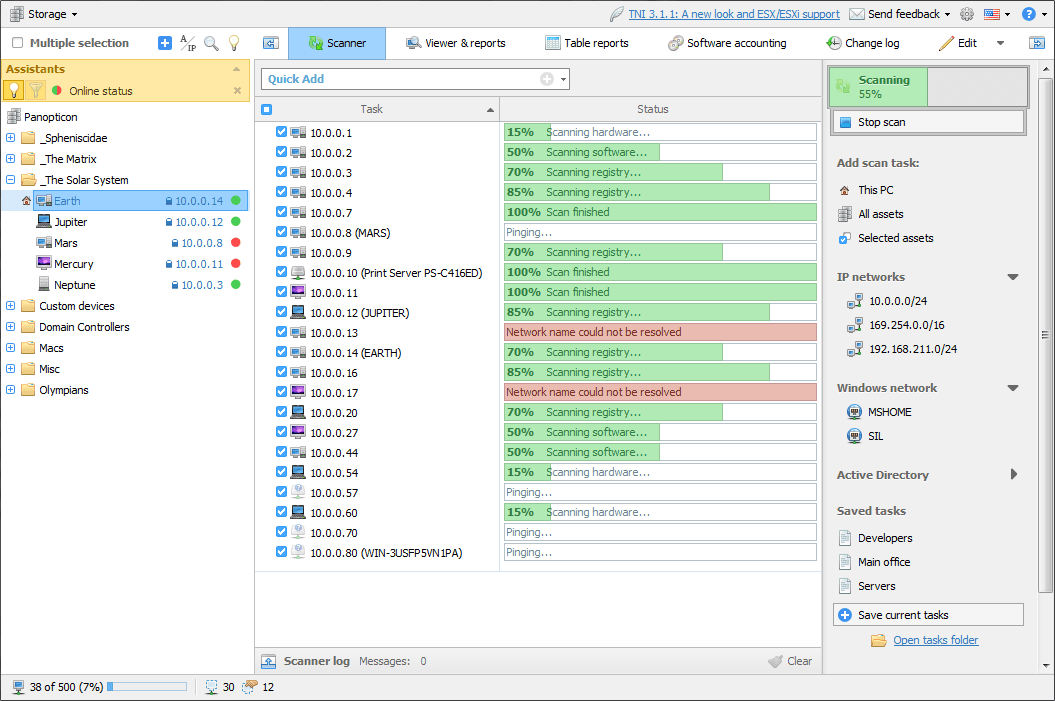
Task: Click the Stop scan button
Action: pos(929,122)
